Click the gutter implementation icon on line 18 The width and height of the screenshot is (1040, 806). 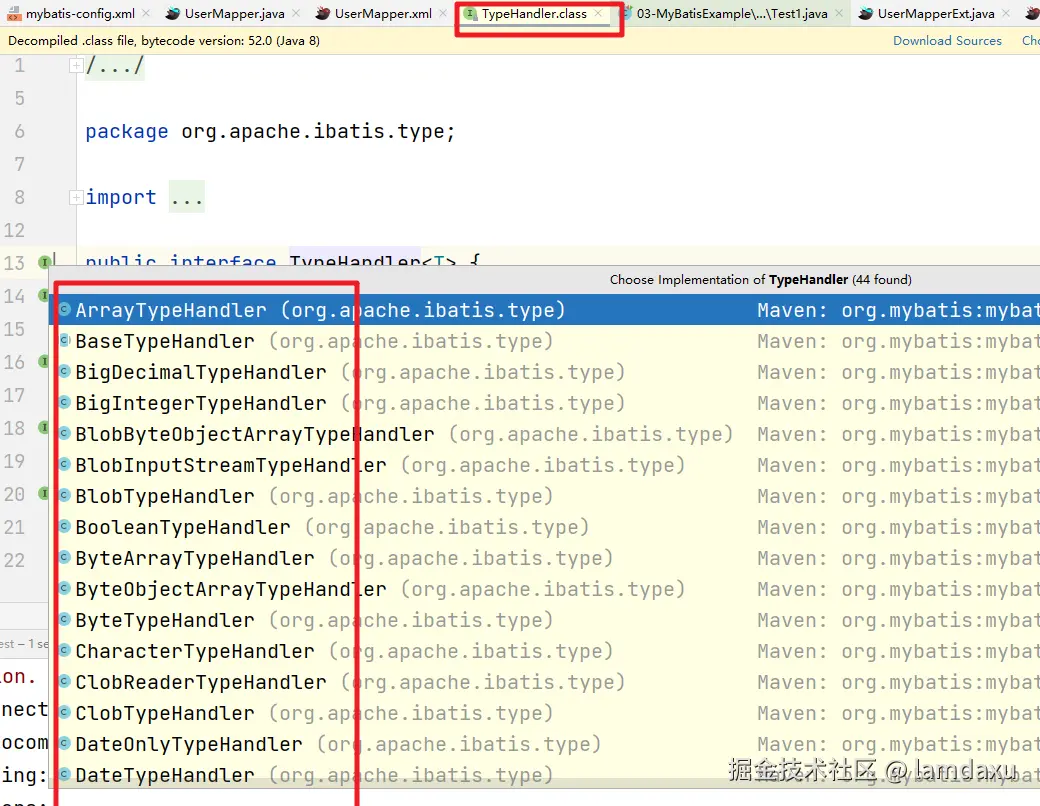coord(44,428)
